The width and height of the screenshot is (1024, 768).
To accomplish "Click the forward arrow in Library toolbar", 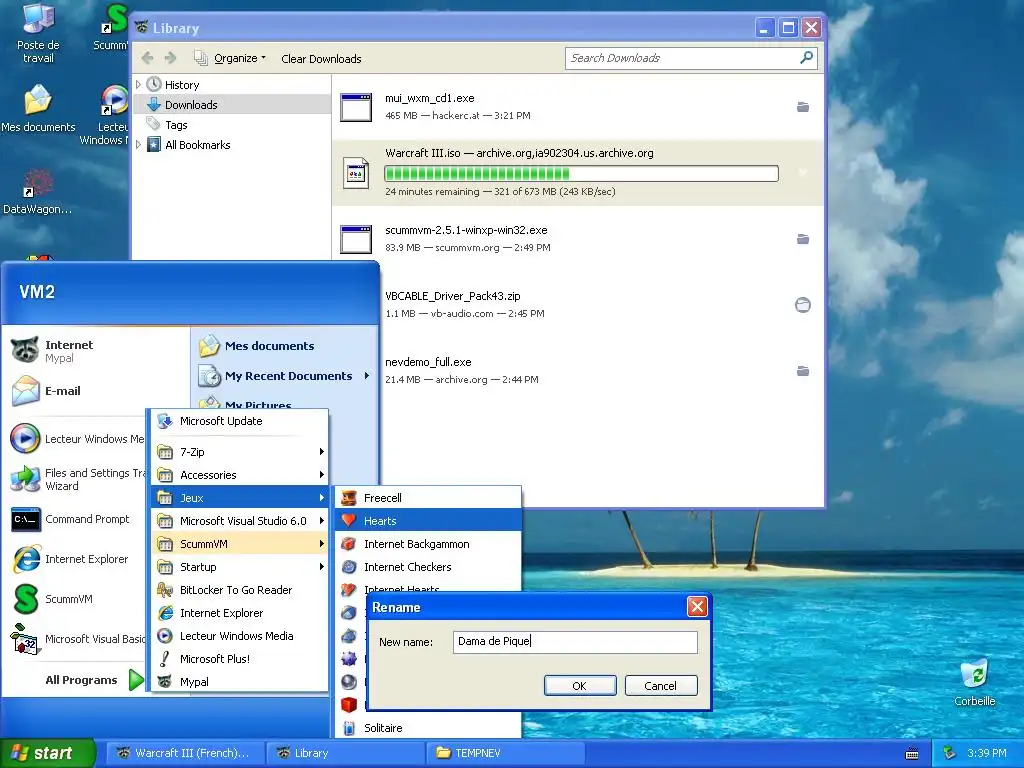I will pyautogui.click(x=170, y=58).
